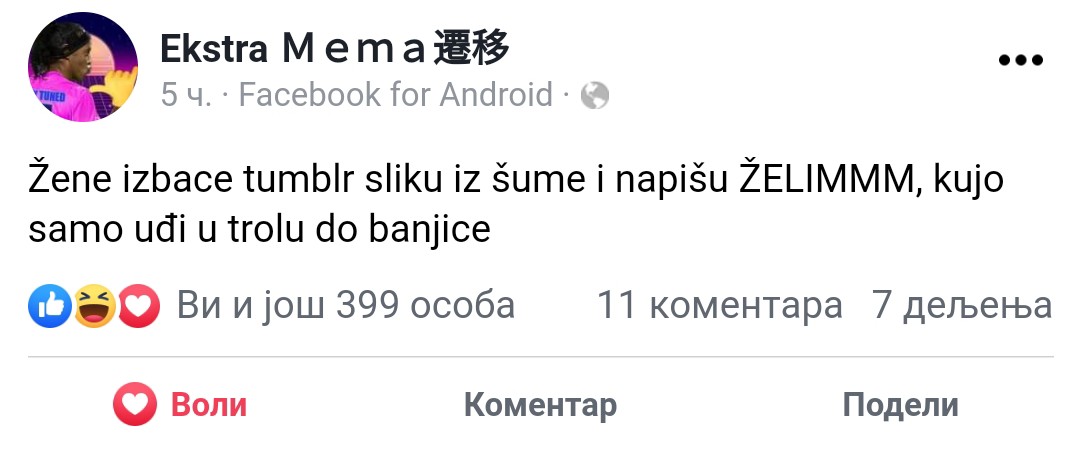
Task: Open the three-dot post options menu
Action: coord(1021,60)
